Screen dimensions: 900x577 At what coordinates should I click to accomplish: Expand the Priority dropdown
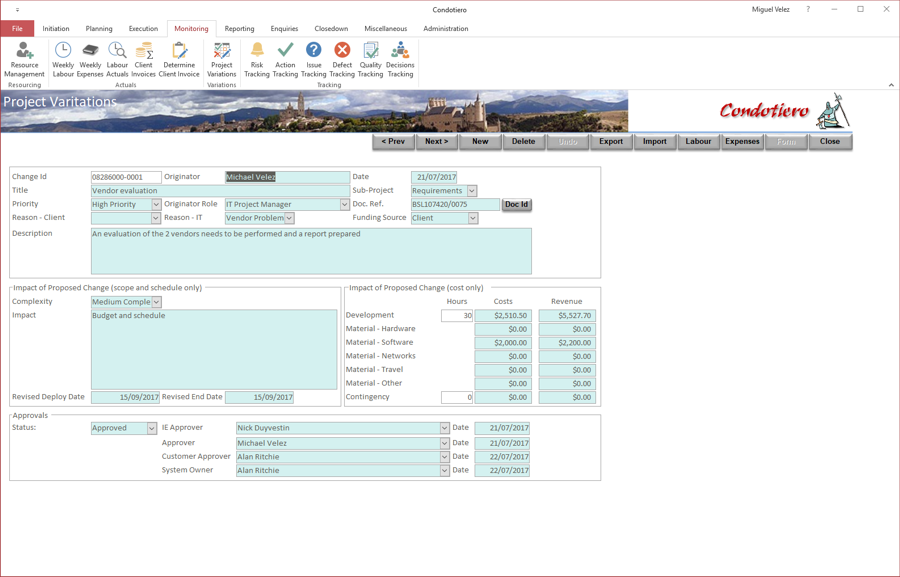[x=156, y=204]
